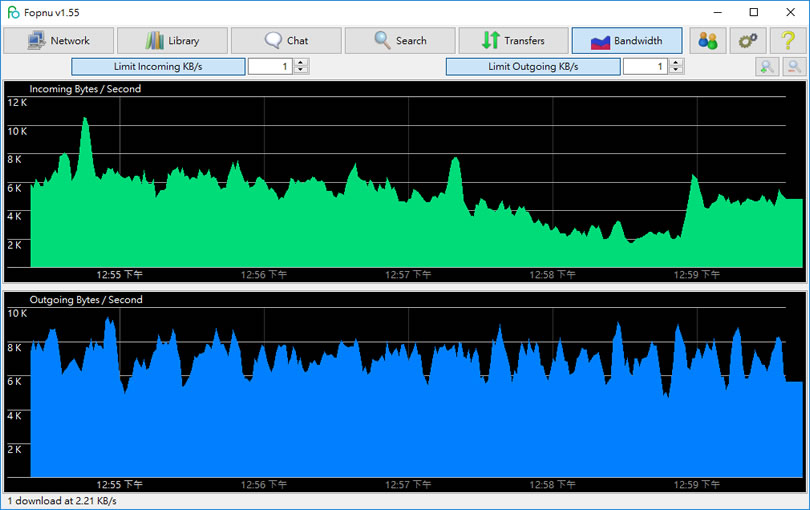Click the zoom out magnifier icon
The height and width of the screenshot is (510, 810).
[795, 67]
